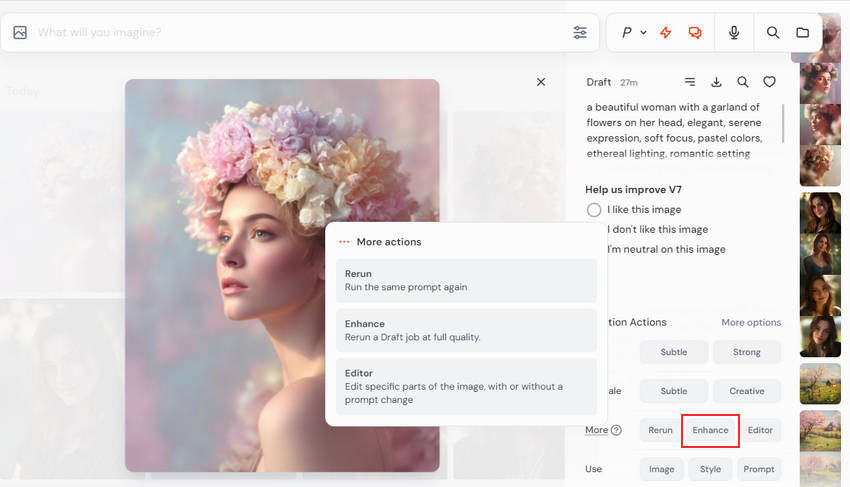Viewport: 850px width, 487px height.
Task: Toggle the lightning draft mode icon
Action: [666, 33]
